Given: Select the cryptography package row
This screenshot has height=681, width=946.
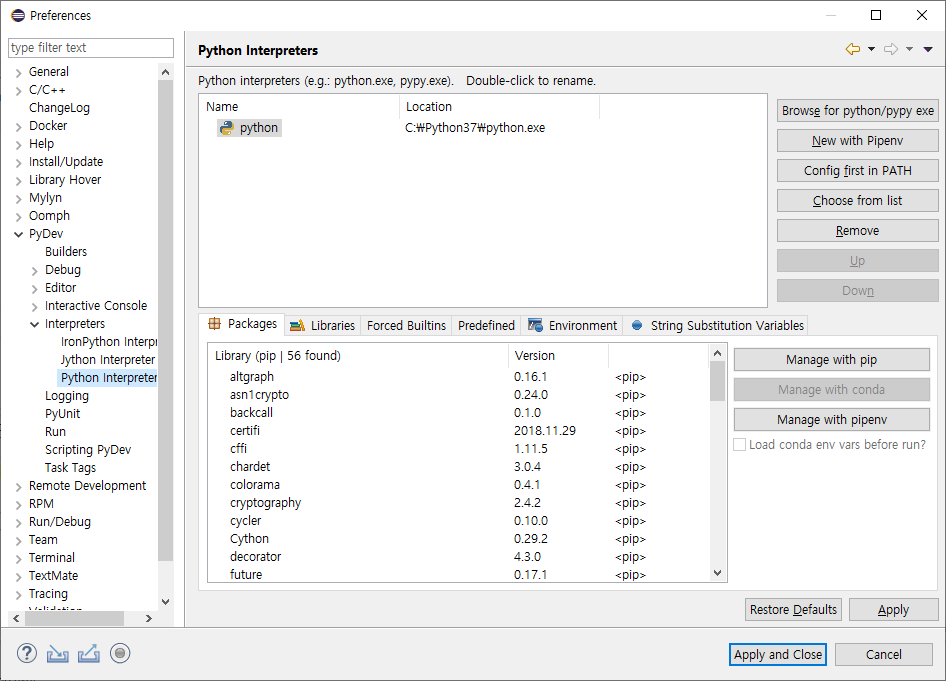Looking at the screenshot, I should 459,503.
